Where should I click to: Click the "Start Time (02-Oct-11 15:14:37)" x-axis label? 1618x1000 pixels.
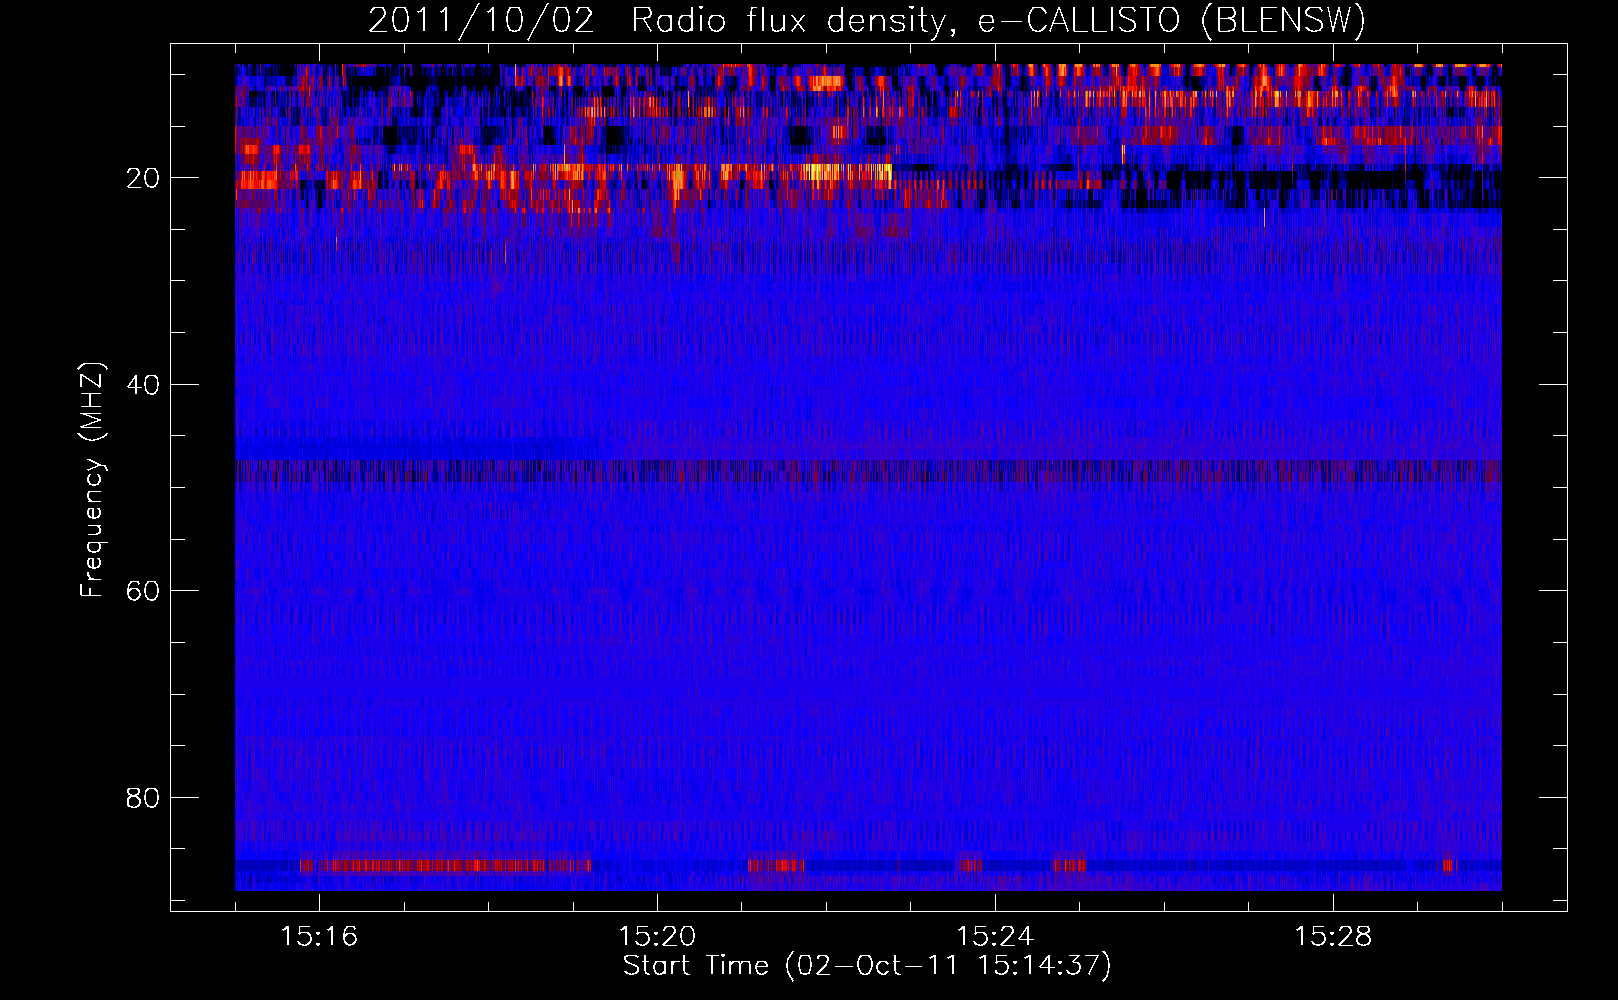867,966
